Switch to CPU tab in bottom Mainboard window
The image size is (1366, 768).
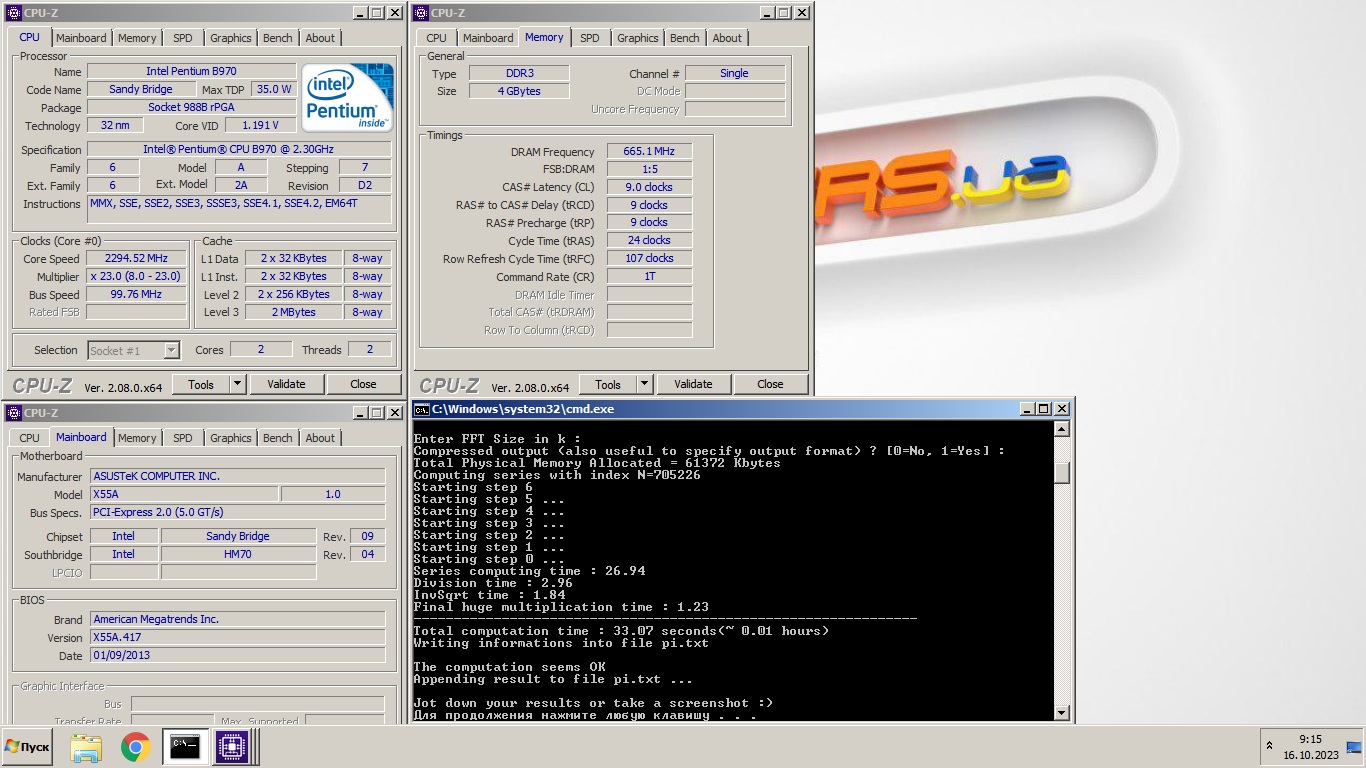coord(30,438)
